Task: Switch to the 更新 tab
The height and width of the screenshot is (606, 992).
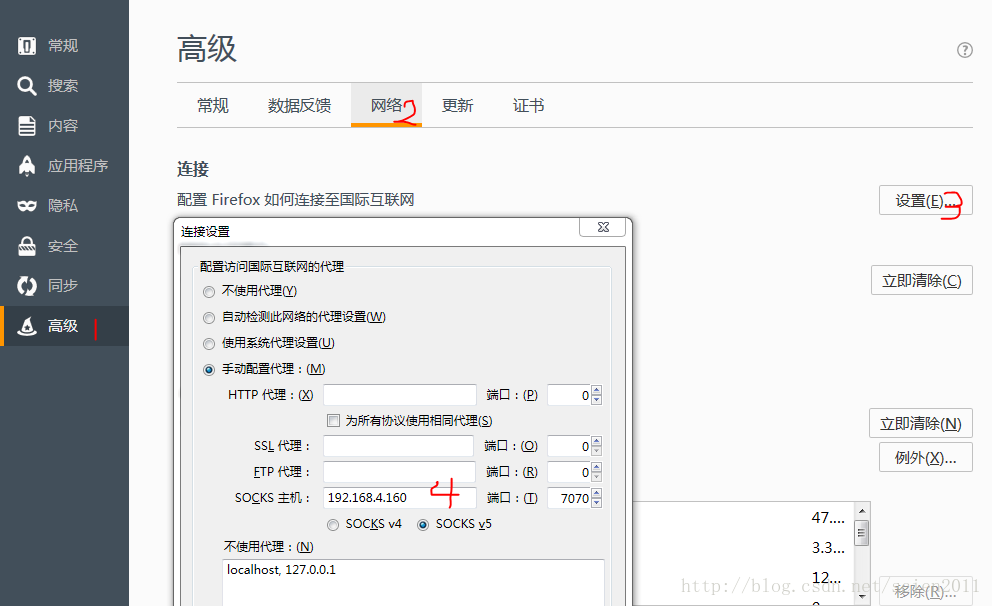Action: tap(457, 106)
